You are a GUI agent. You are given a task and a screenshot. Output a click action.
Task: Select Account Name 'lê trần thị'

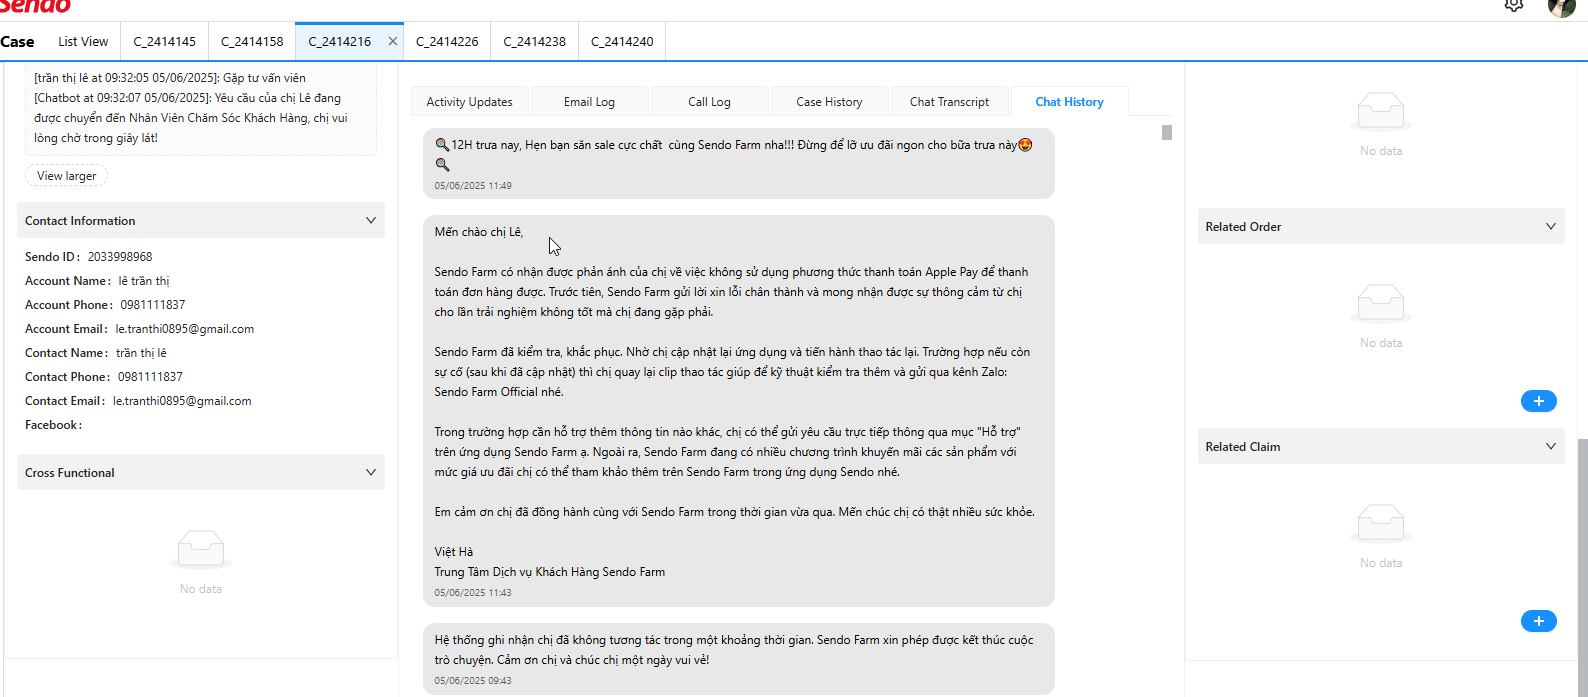click(x=144, y=281)
